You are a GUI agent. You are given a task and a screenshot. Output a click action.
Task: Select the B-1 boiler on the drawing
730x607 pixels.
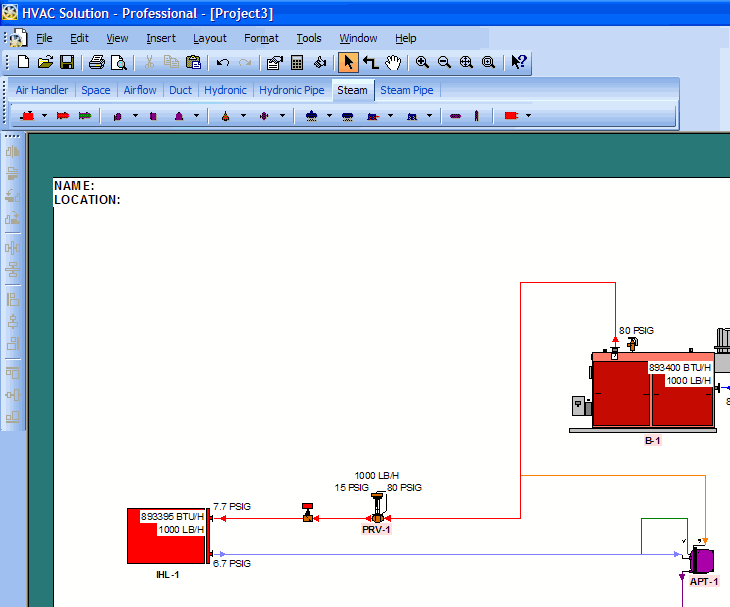tap(652, 391)
